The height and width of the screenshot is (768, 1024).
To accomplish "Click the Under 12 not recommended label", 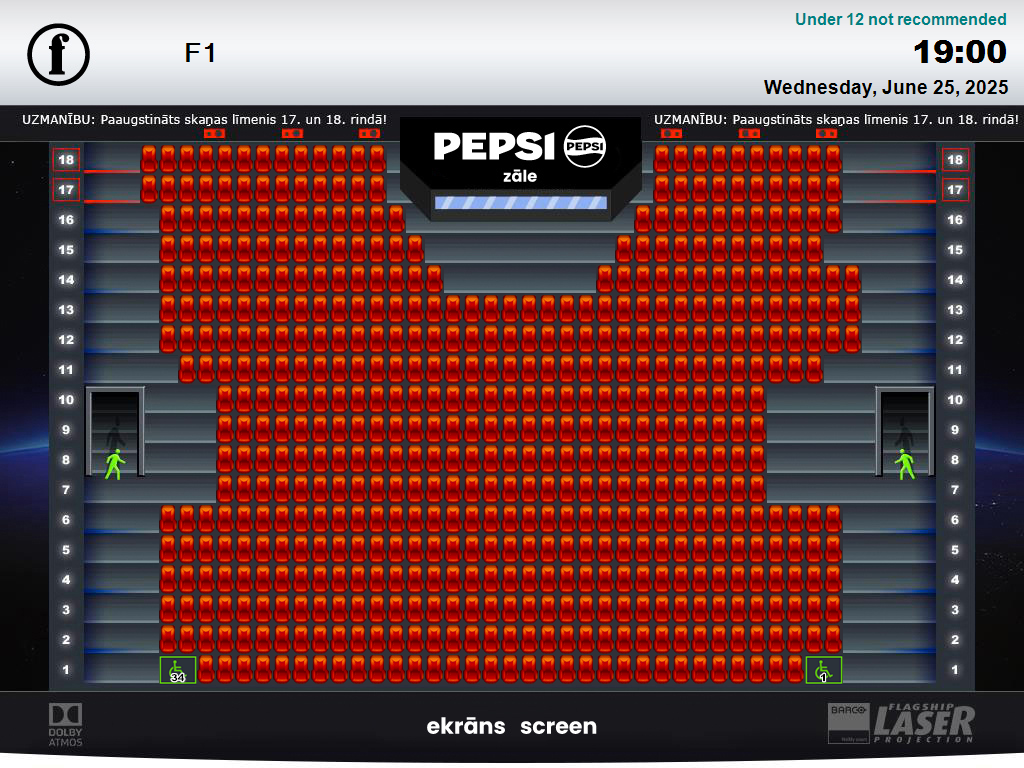I will pos(901,20).
